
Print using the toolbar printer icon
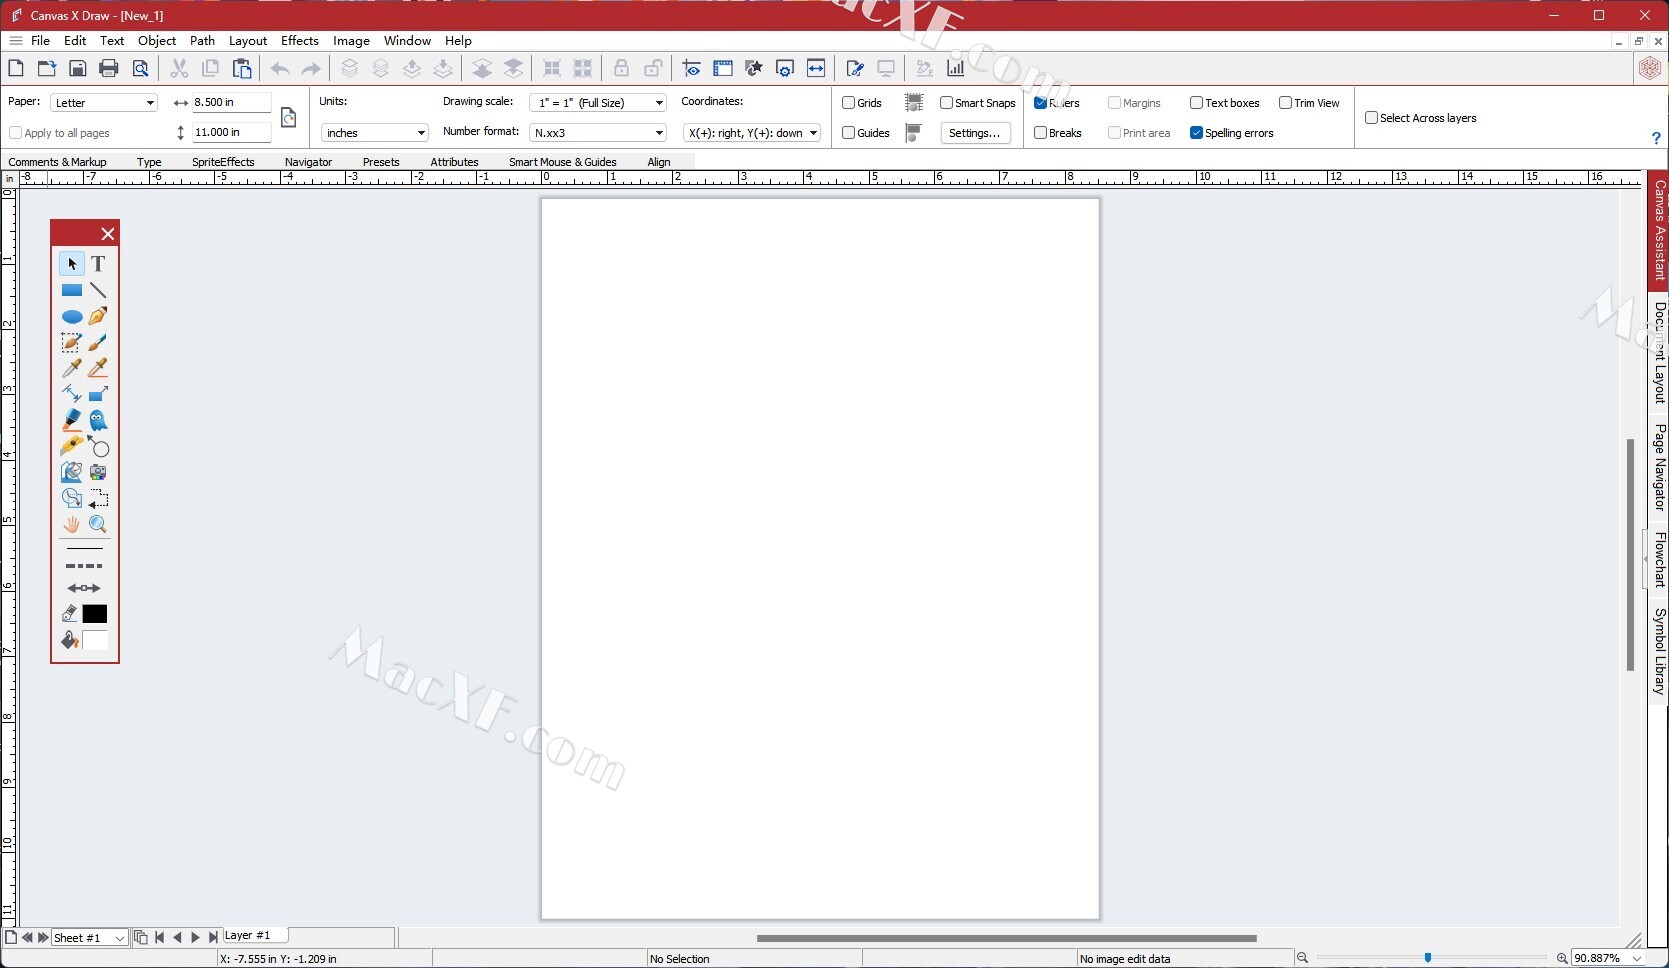tap(109, 68)
